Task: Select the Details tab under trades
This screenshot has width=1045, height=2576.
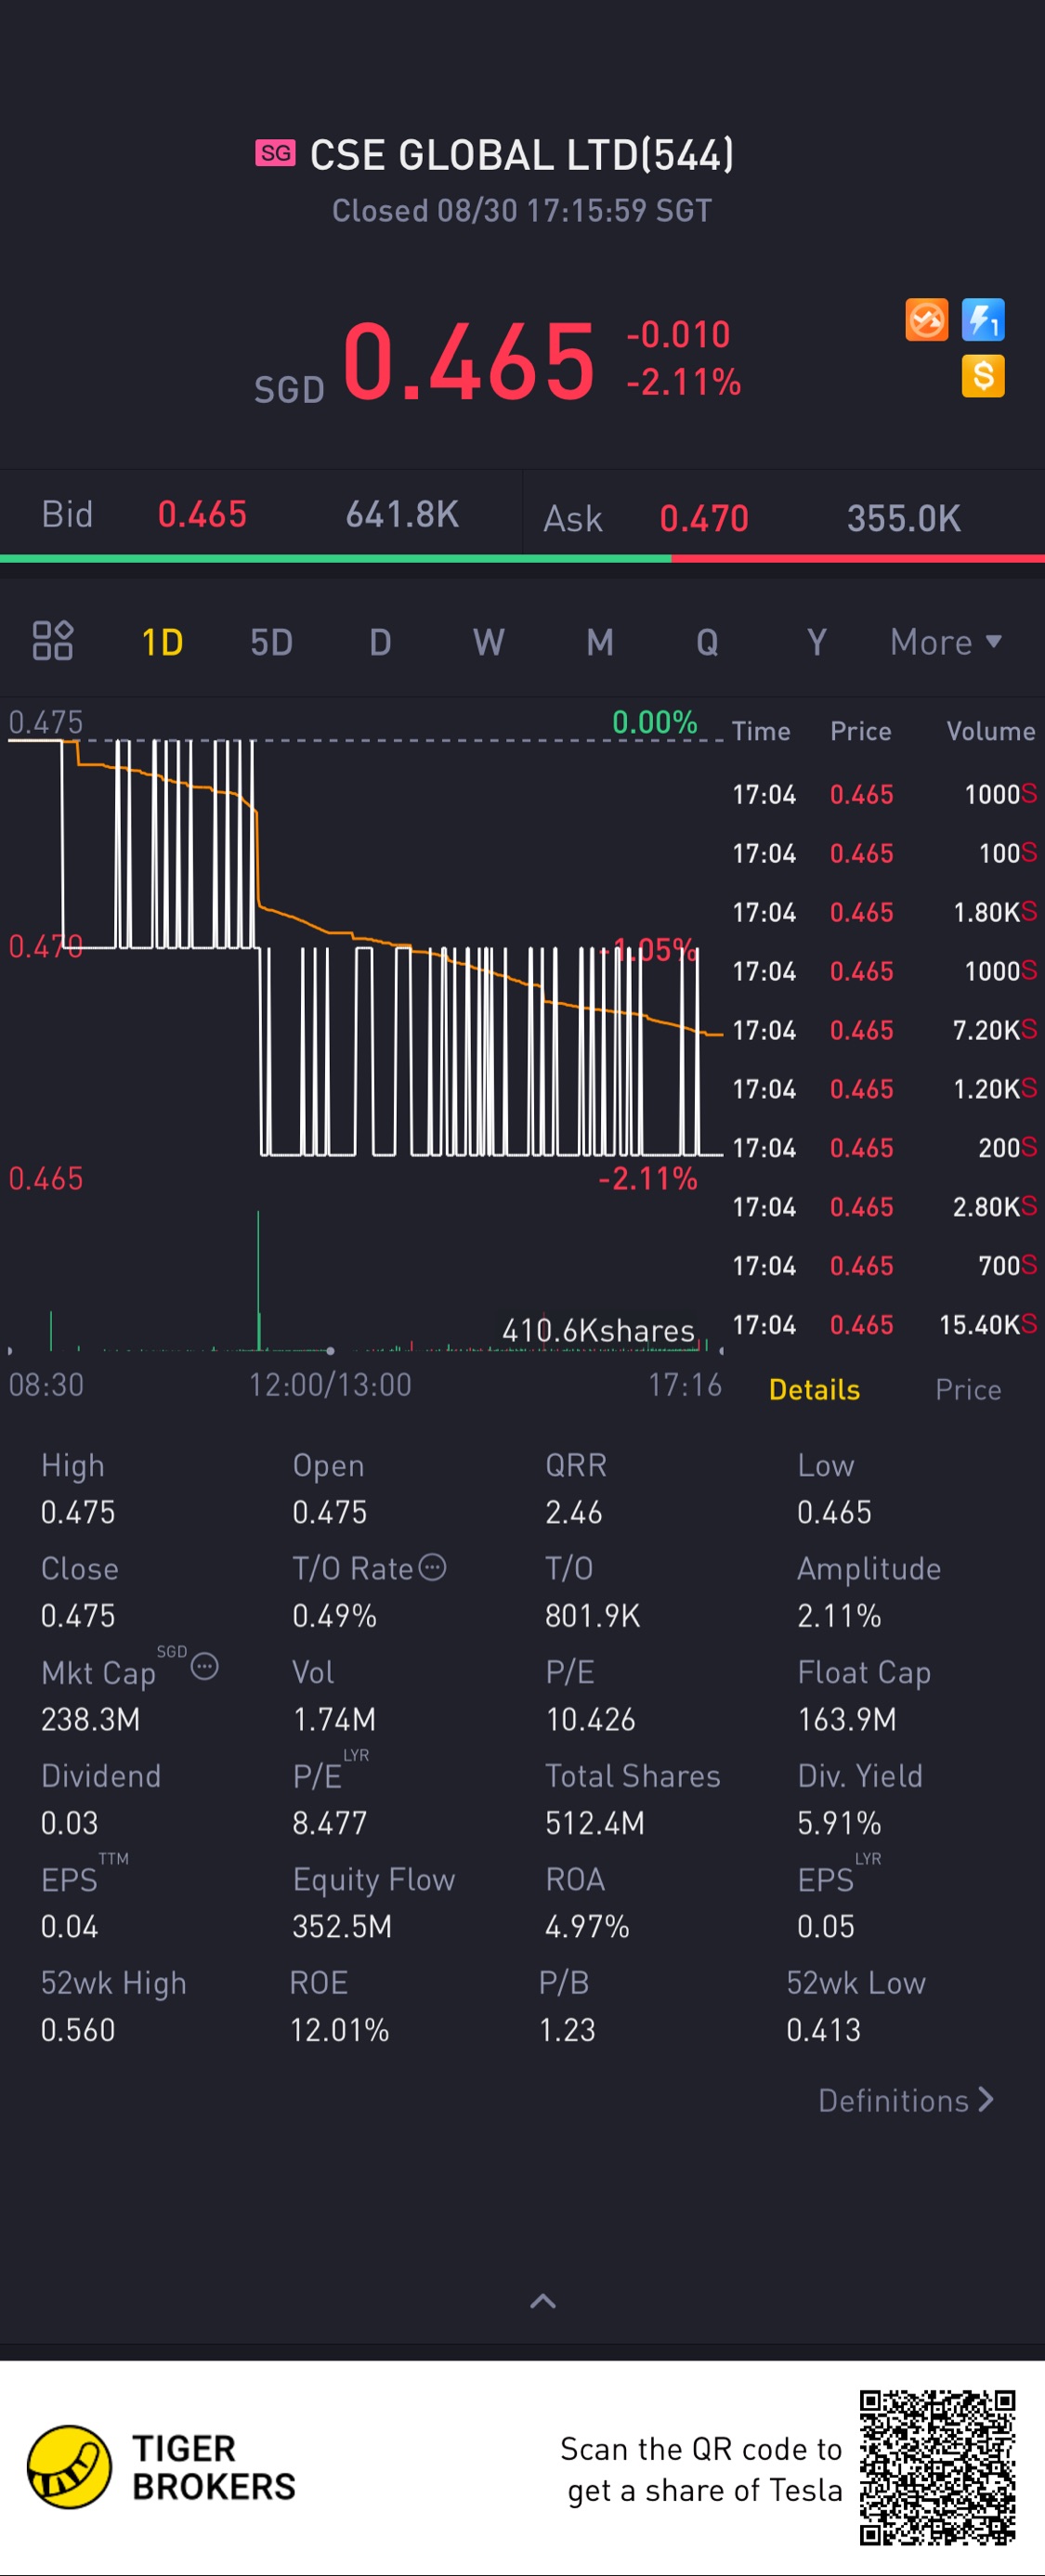Action: [x=814, y=1389]
